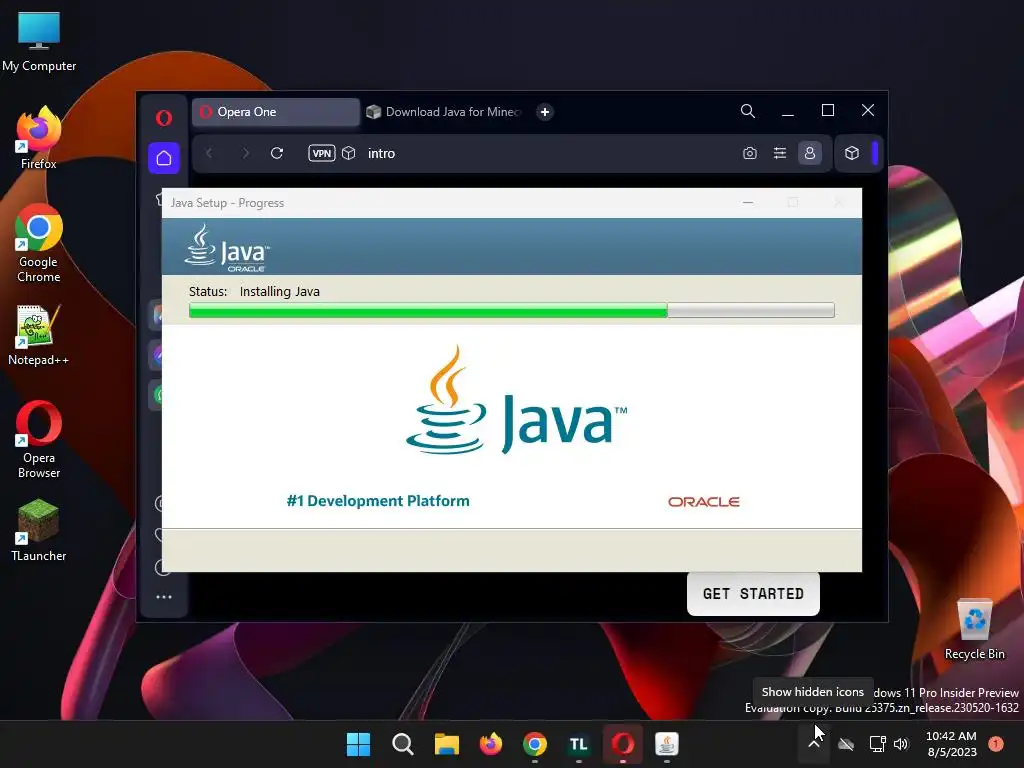Image resolution: width=1024 pixels, height=768 pixels.
Task: Show hidden icons in system tray
Action: pos(814,744)
